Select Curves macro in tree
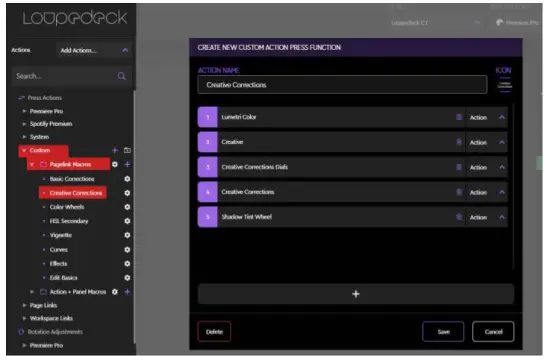 [59, 249]
